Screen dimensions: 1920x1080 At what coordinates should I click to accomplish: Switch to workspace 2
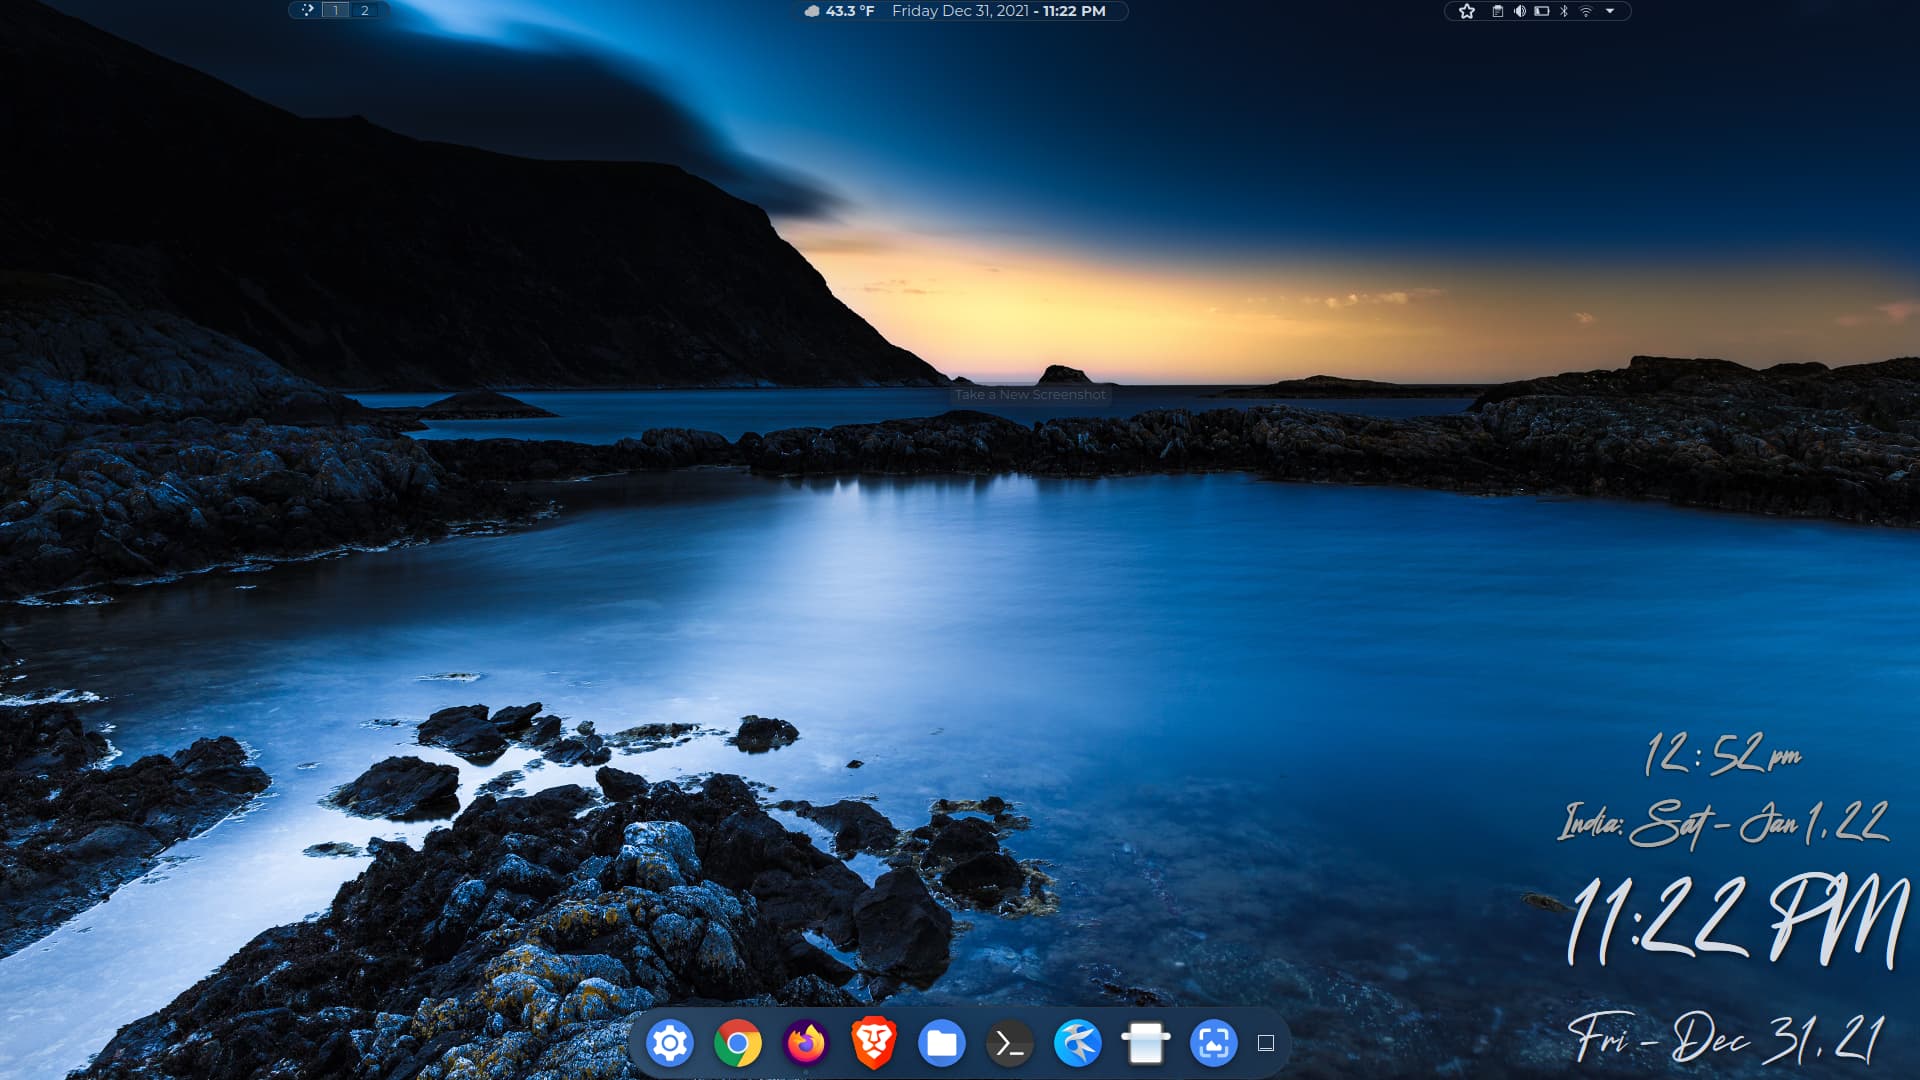(x=365, y=10)
